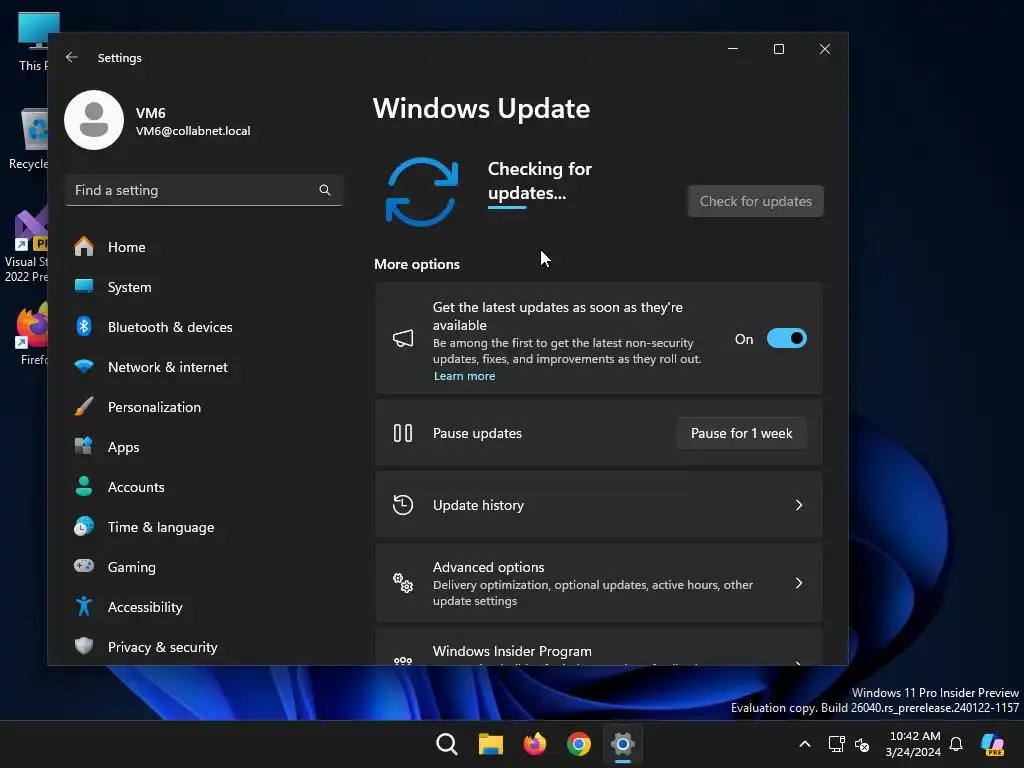Select Visual Studio 2022 Preview desktop shortcut

(x=26, y=246)
